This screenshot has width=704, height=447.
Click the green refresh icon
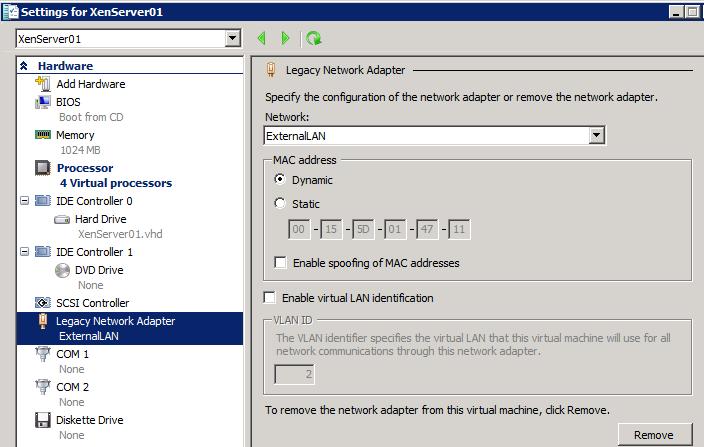pos(313,39)
